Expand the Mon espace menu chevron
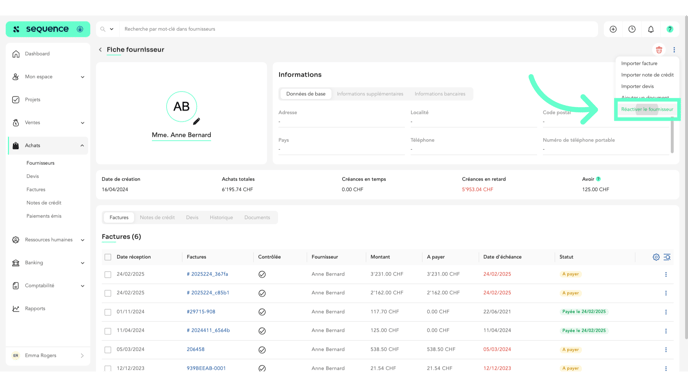 click(x=82, y=77)
